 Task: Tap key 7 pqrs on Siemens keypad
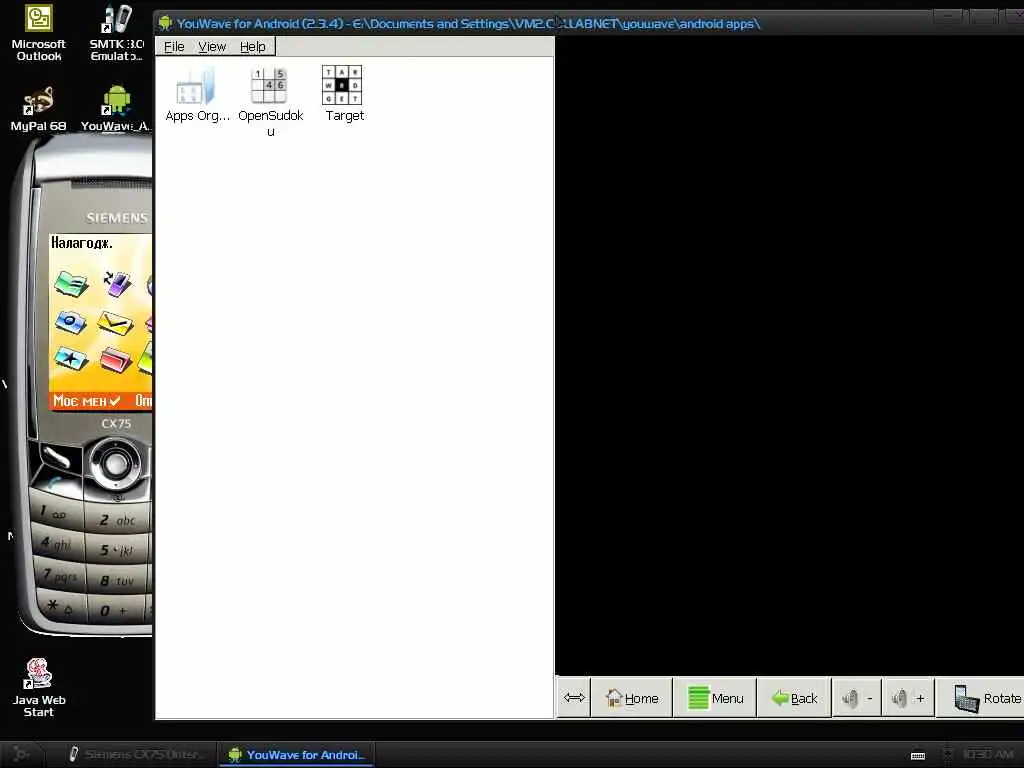[59, 576]
